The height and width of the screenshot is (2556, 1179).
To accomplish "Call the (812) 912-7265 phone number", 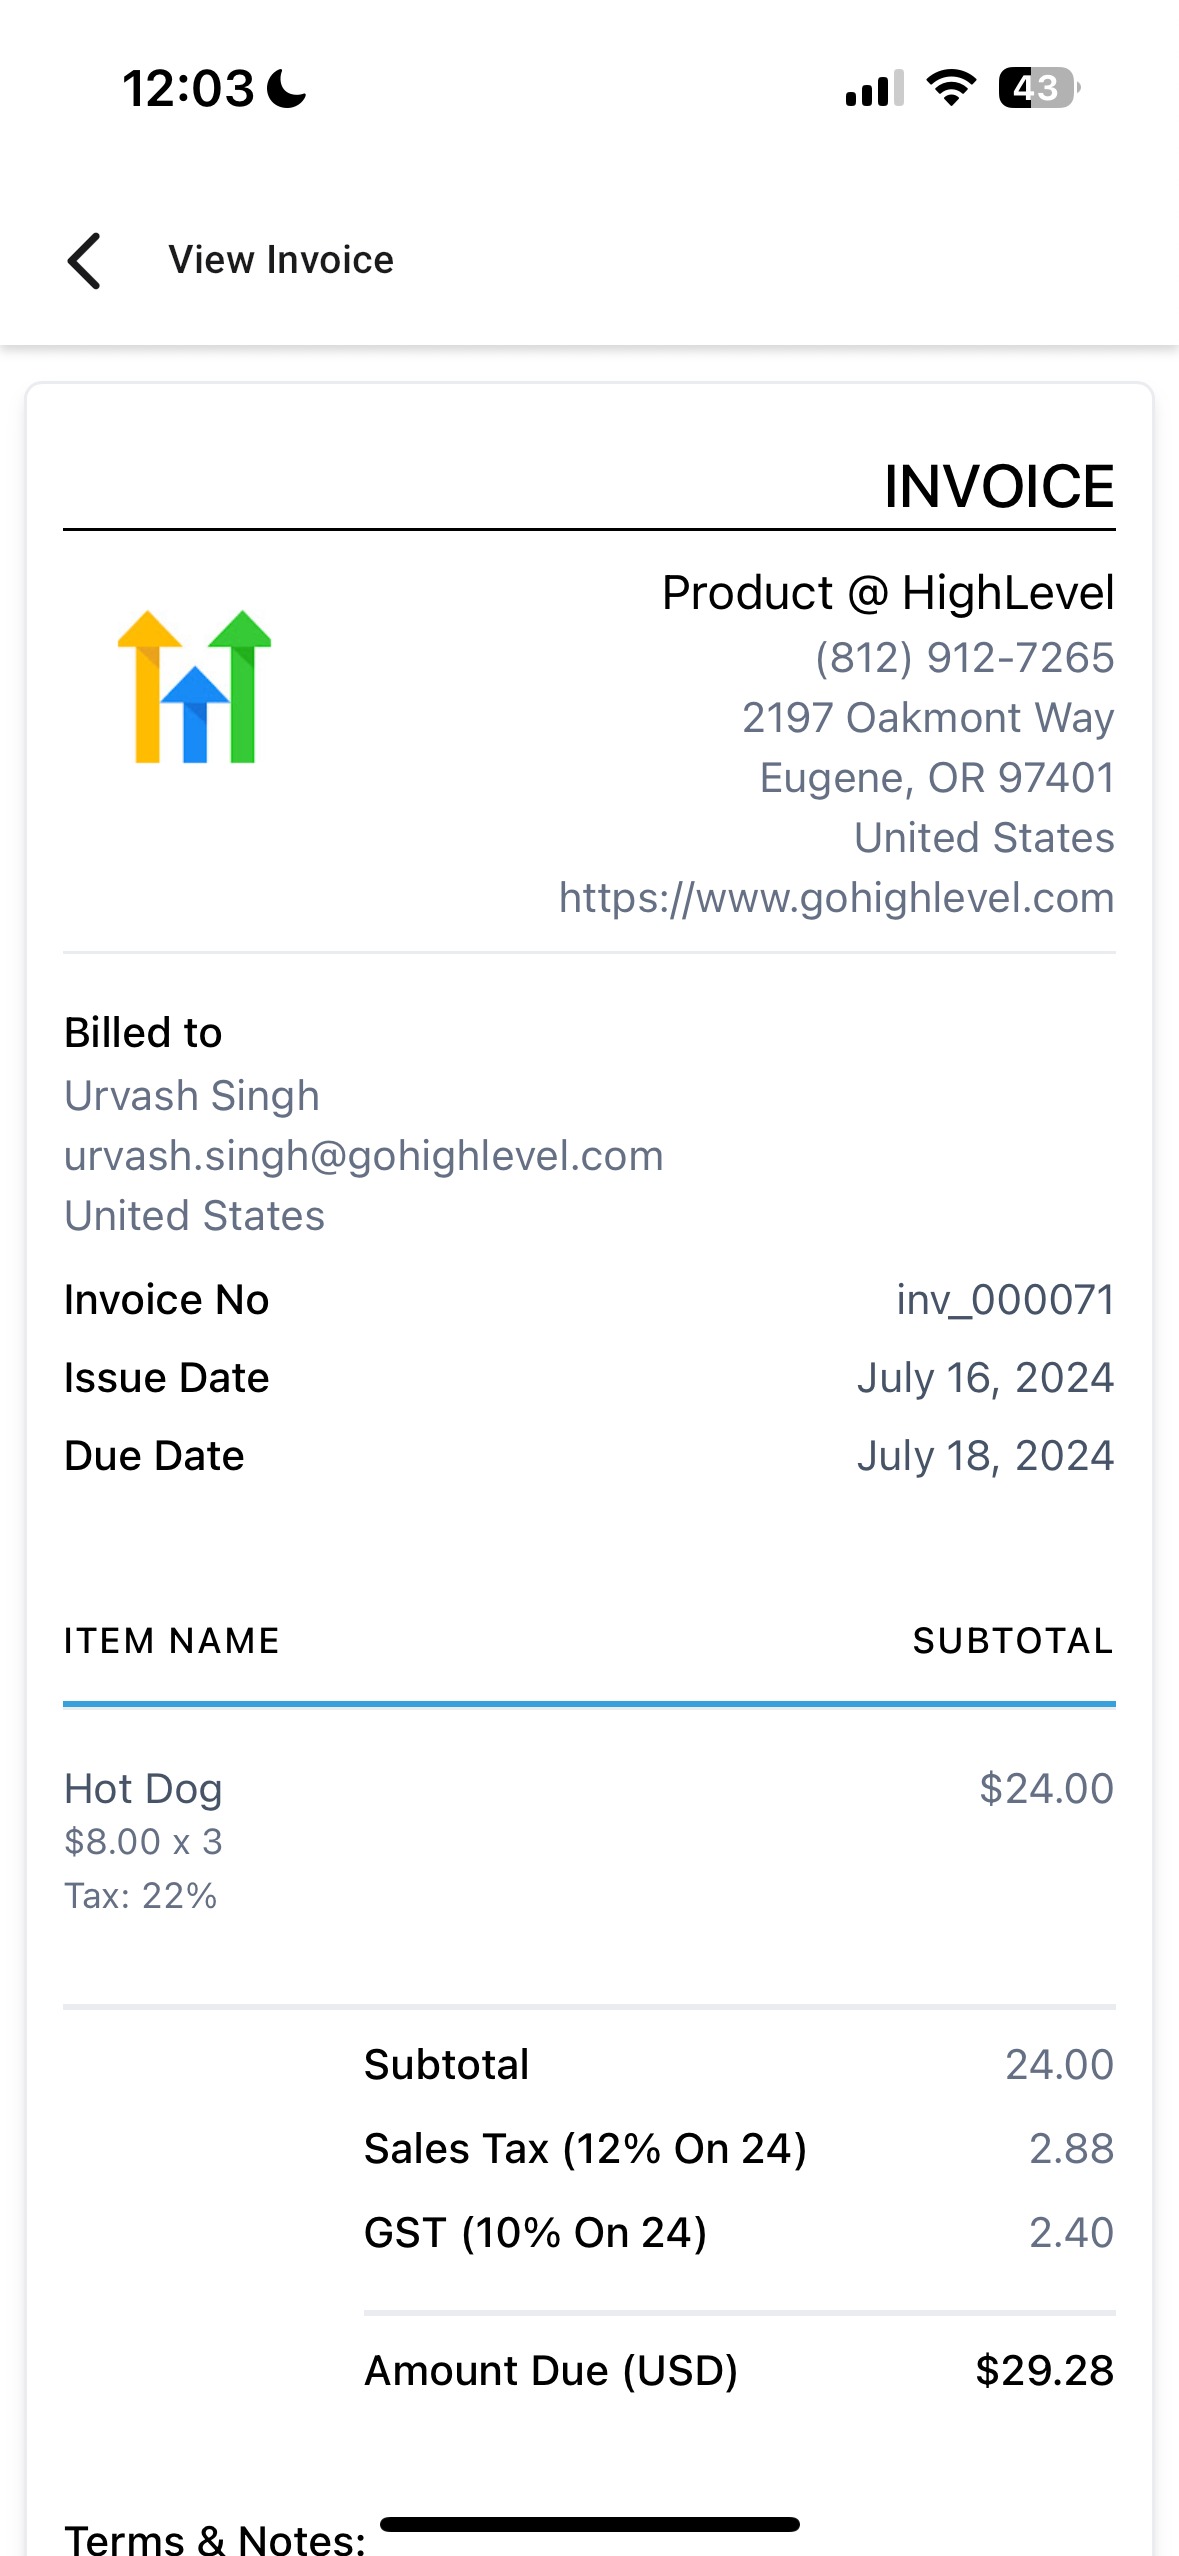I will click(964, 657).
